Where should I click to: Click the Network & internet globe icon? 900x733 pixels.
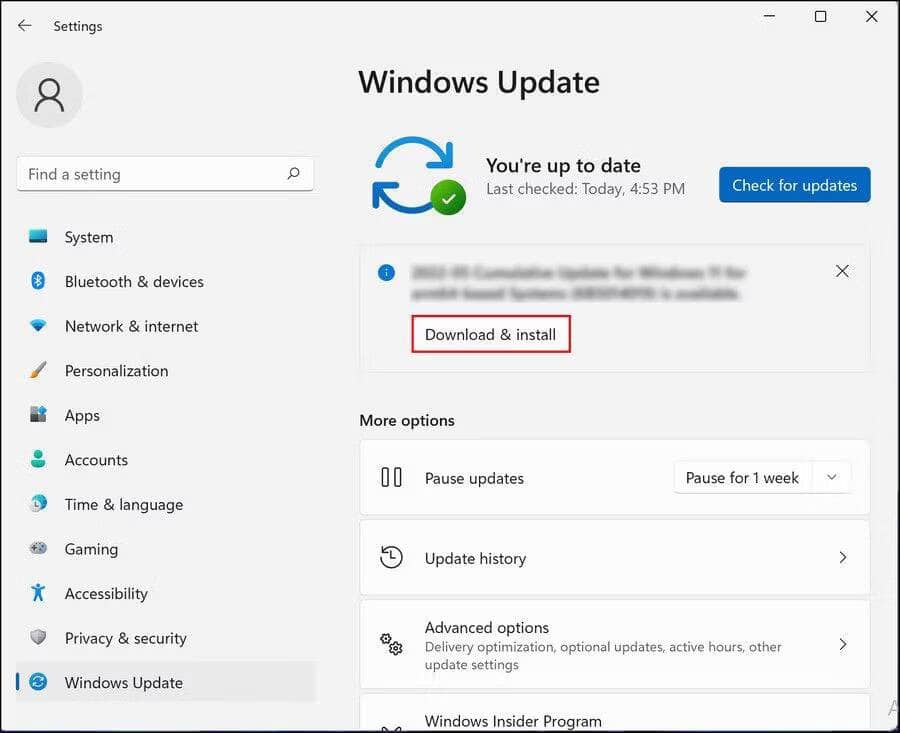tap(36, 326)
